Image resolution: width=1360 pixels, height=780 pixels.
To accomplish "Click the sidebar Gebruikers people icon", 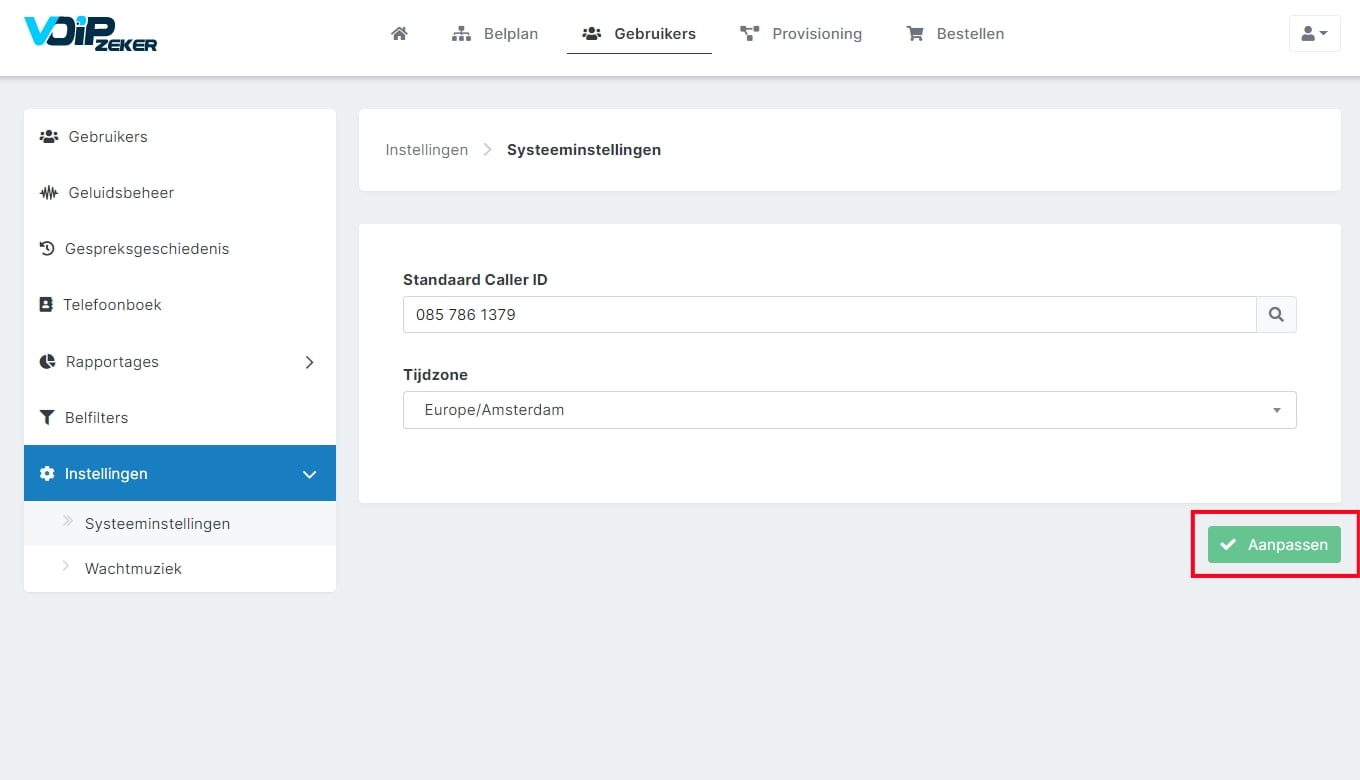I will [x=48, y=137].
